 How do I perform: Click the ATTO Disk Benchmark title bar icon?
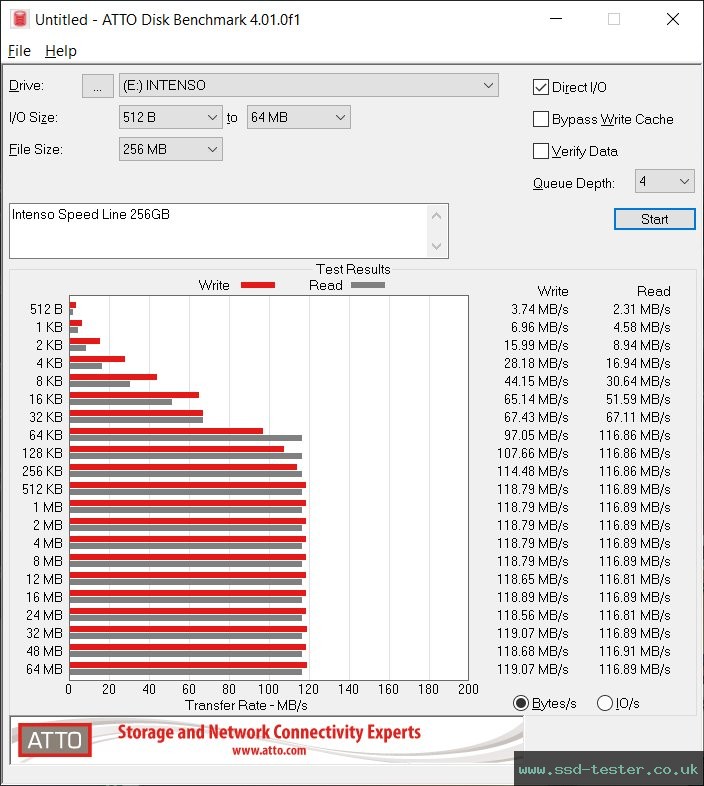(x=20, y=19)
